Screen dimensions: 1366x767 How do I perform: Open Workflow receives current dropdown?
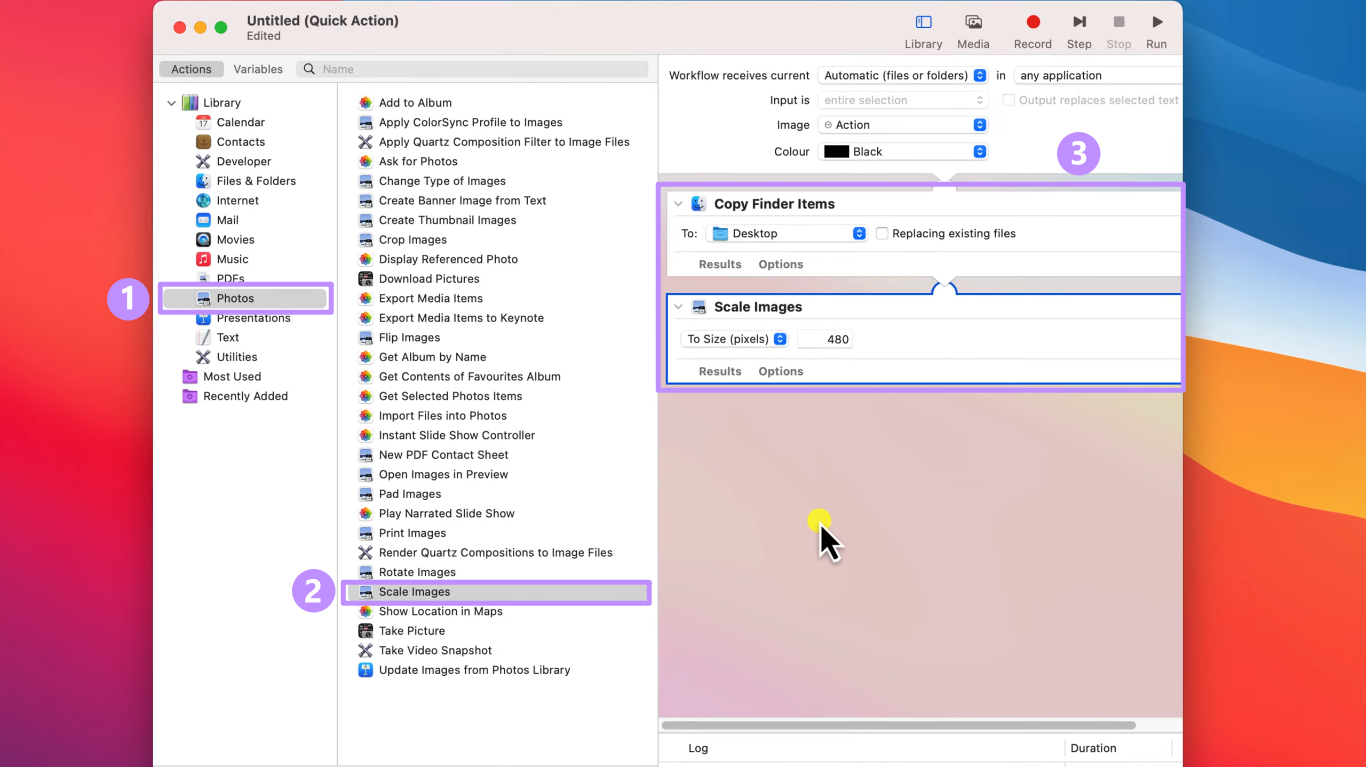903,75
